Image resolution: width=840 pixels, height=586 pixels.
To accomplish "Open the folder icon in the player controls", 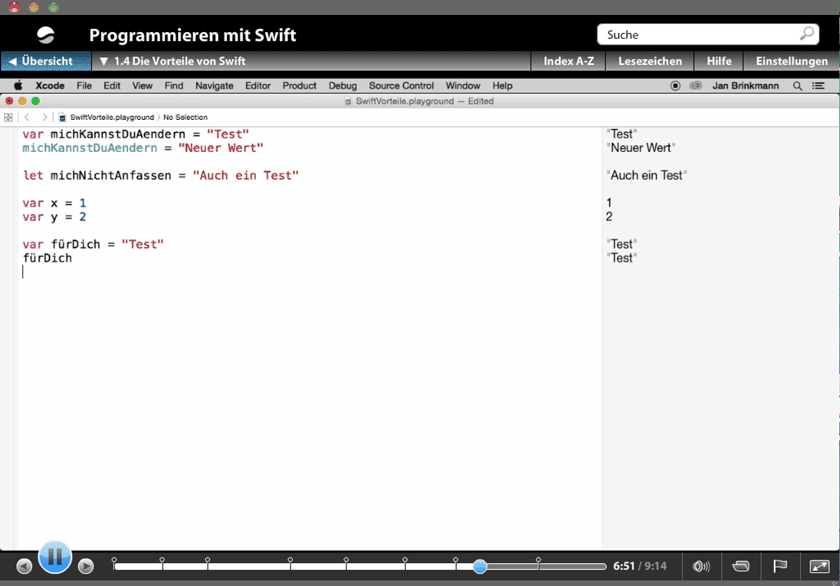I will [x=741, y=567].
